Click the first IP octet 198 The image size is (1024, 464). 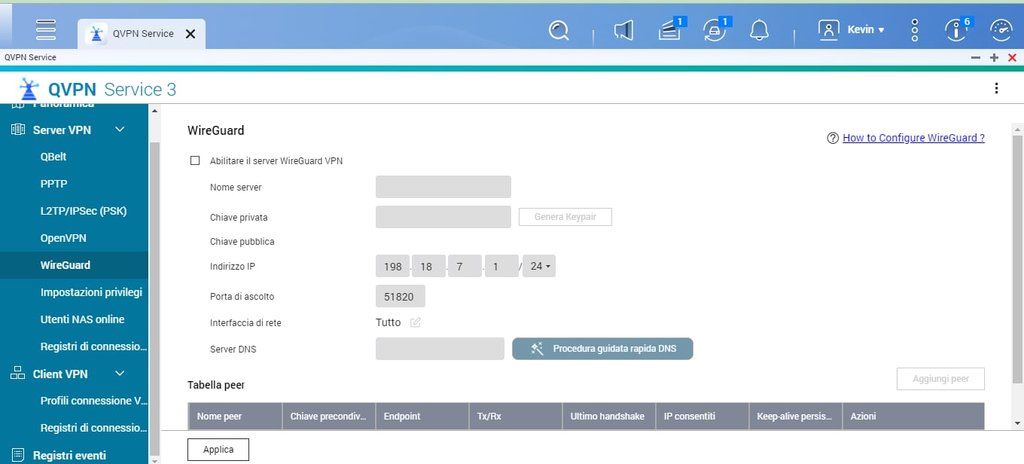392,266
